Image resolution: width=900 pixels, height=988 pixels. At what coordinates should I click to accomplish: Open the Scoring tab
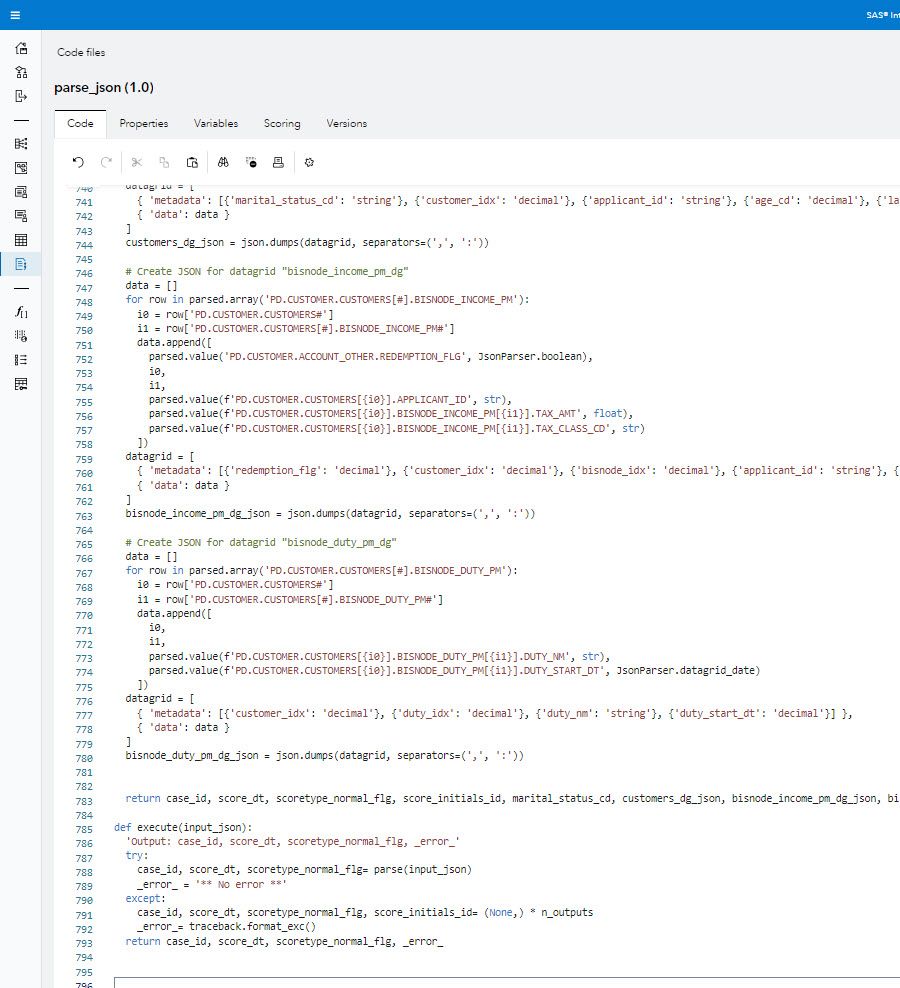[282, 124]
